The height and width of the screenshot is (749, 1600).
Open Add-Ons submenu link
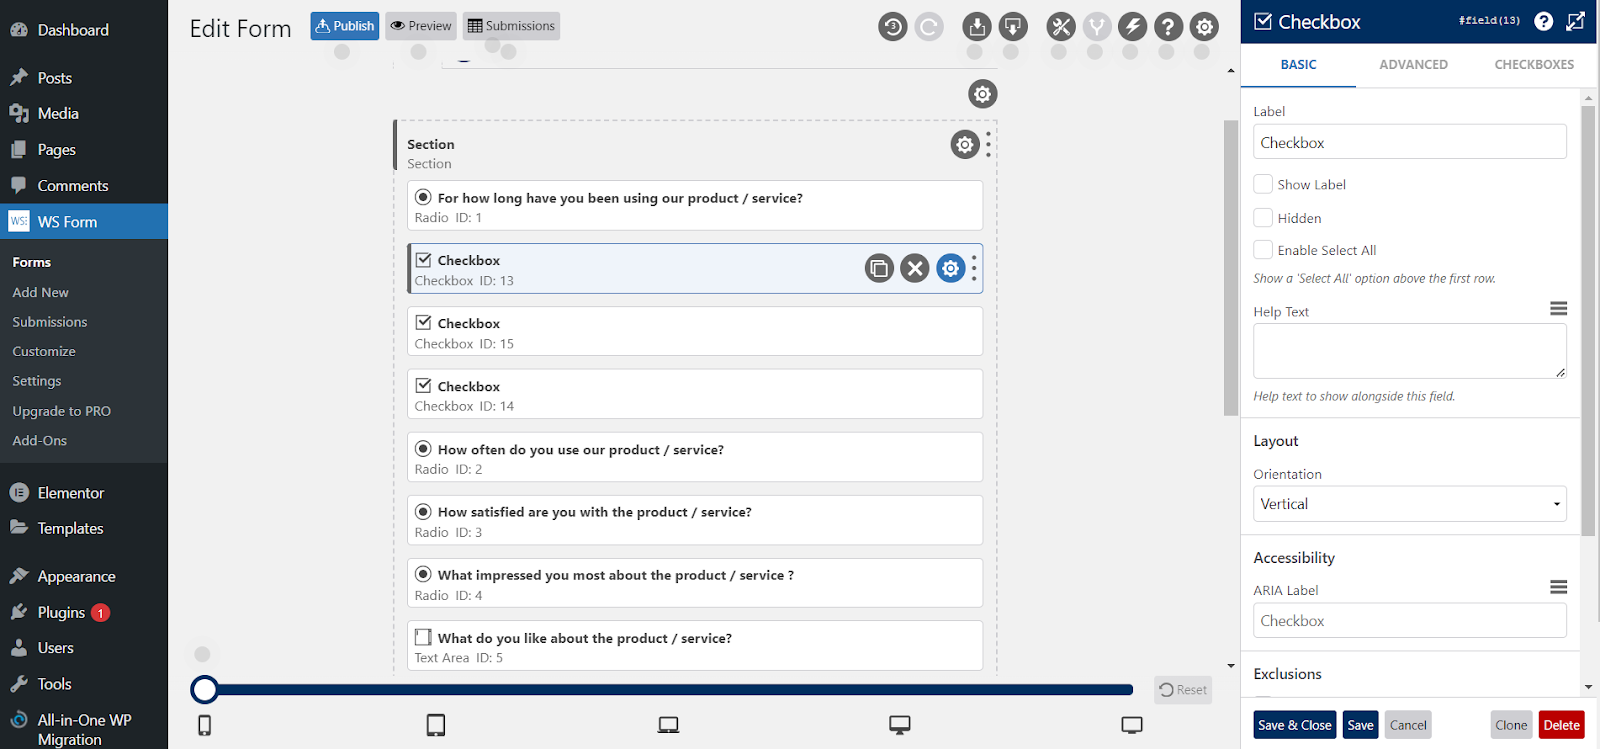(40, 440)
